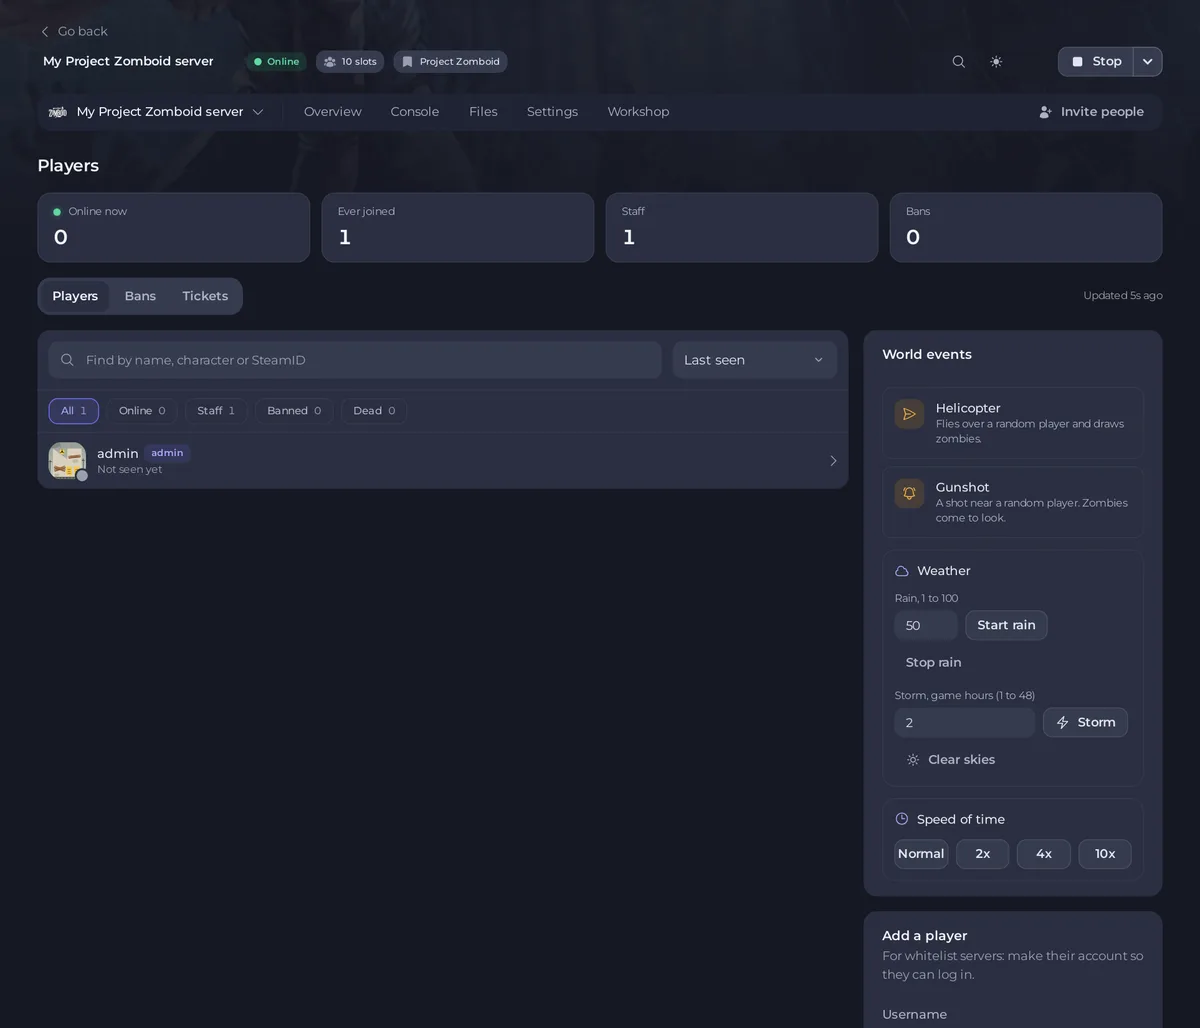Click the Updated 5s ago text
The width and height of the screenshot is (1200, 1028).
[x=1123, y=296]
